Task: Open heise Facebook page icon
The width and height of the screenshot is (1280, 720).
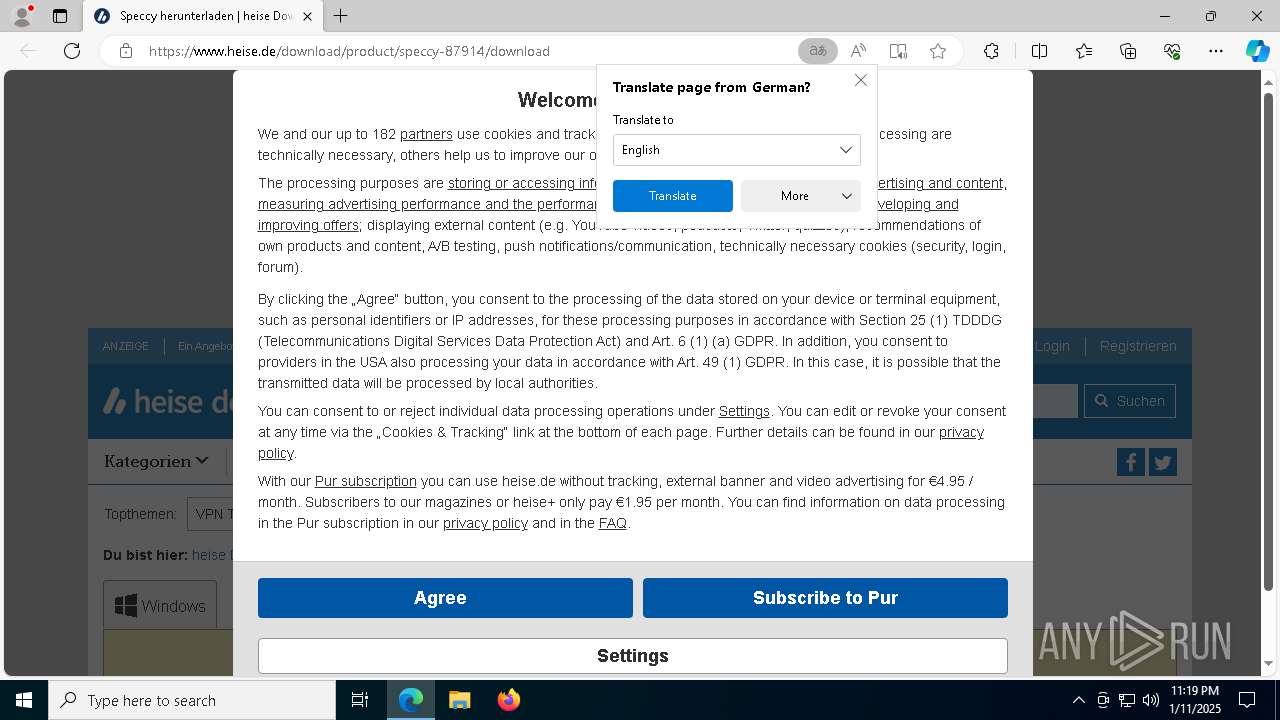Action: 1131,462
